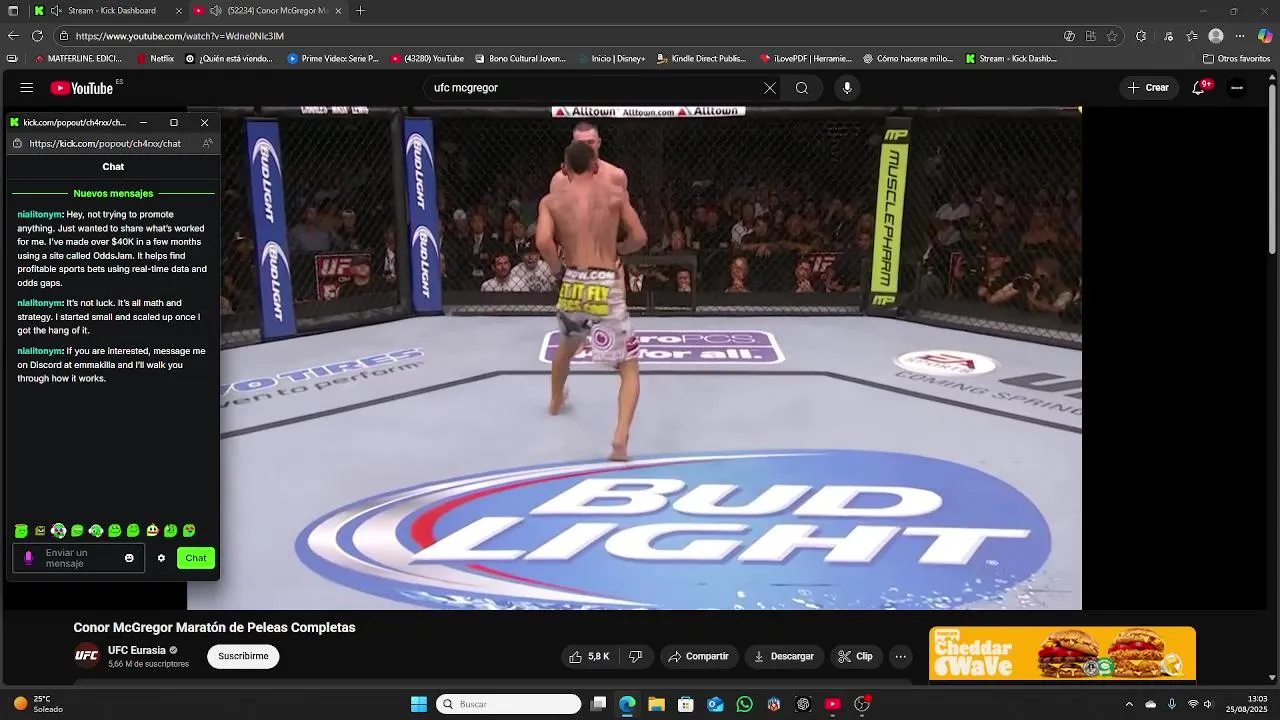This screenshot has width=1280, height=720.
Task: Open the UFC Eurasia channel avatar
Action: (87, 656)
